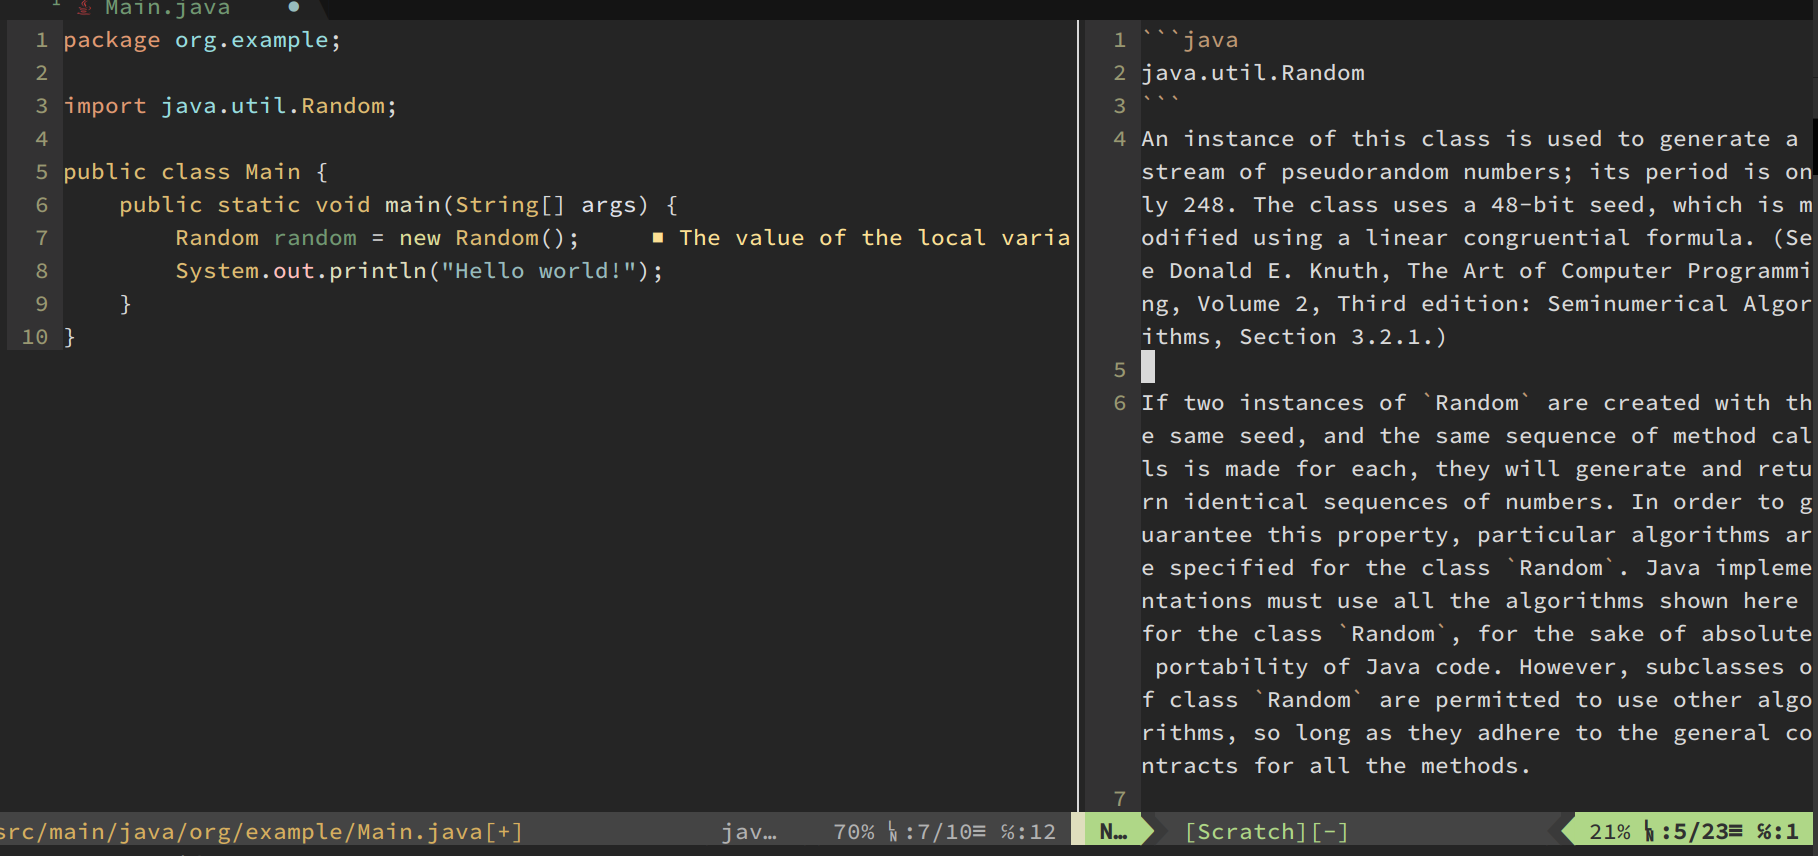The image size is (1818, 856).
Task: Click the closing ``` fence on line 3
Action: [x=1161, y=101]
